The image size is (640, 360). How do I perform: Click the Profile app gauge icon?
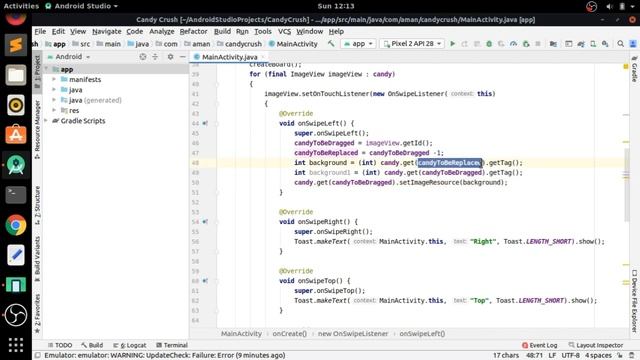click(x=513, y=44)
